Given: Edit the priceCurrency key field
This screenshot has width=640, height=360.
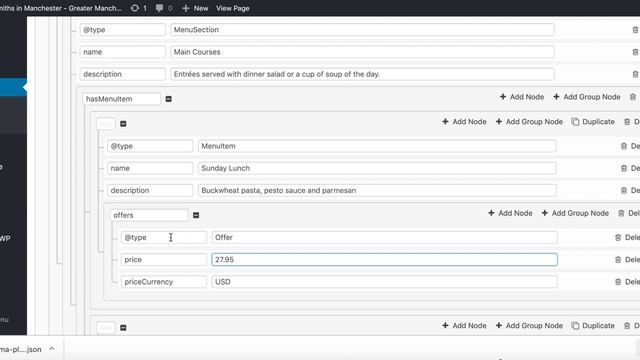Looking at the screenshot, I should click(x=164, y=282).
